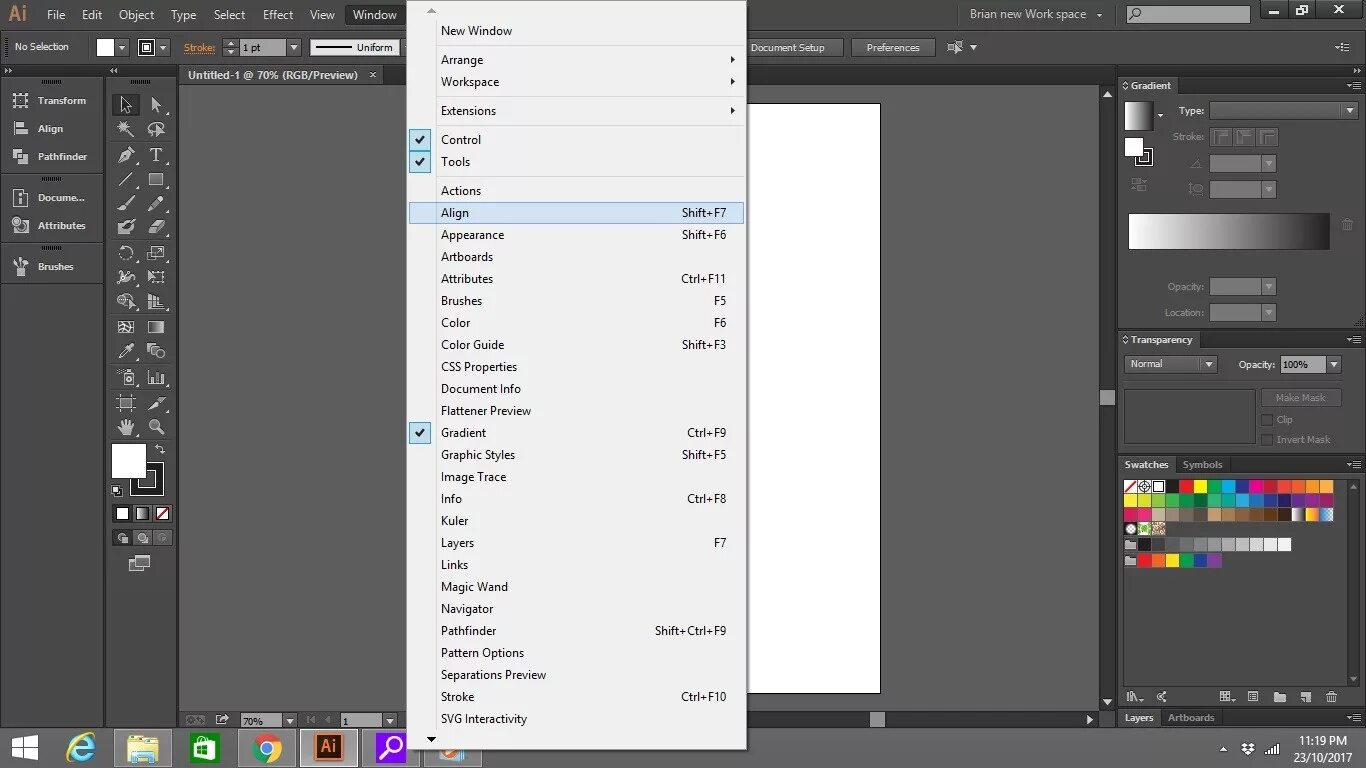Select the Pencil tool

[x=156, y=203]
